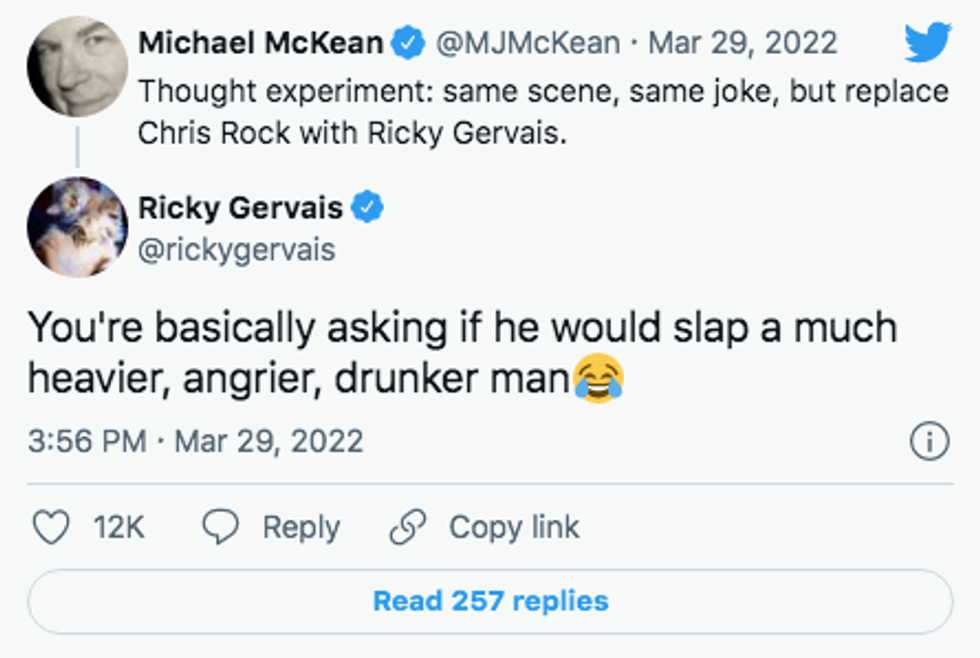Click Michael McKean's verified badge
Image resolution: width=980 pixels, height=658 pixels.
pos(405,43)
